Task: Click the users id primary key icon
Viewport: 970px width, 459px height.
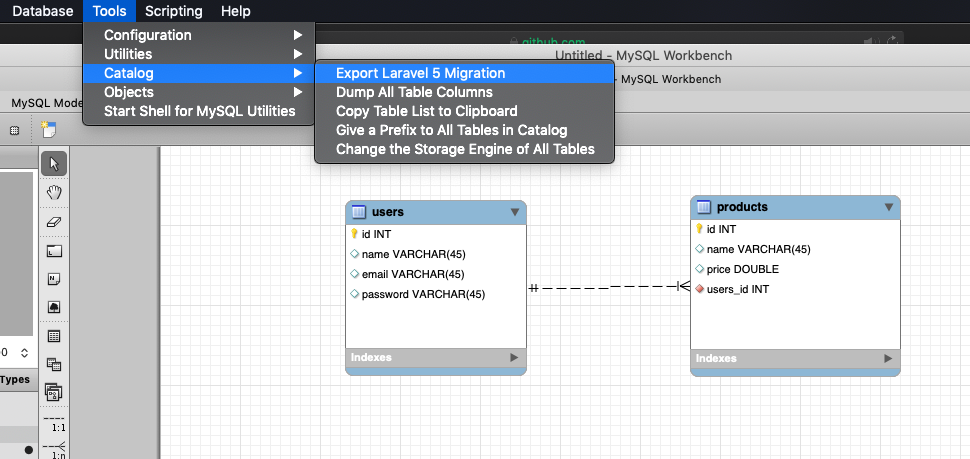Action: pos(354,234)
